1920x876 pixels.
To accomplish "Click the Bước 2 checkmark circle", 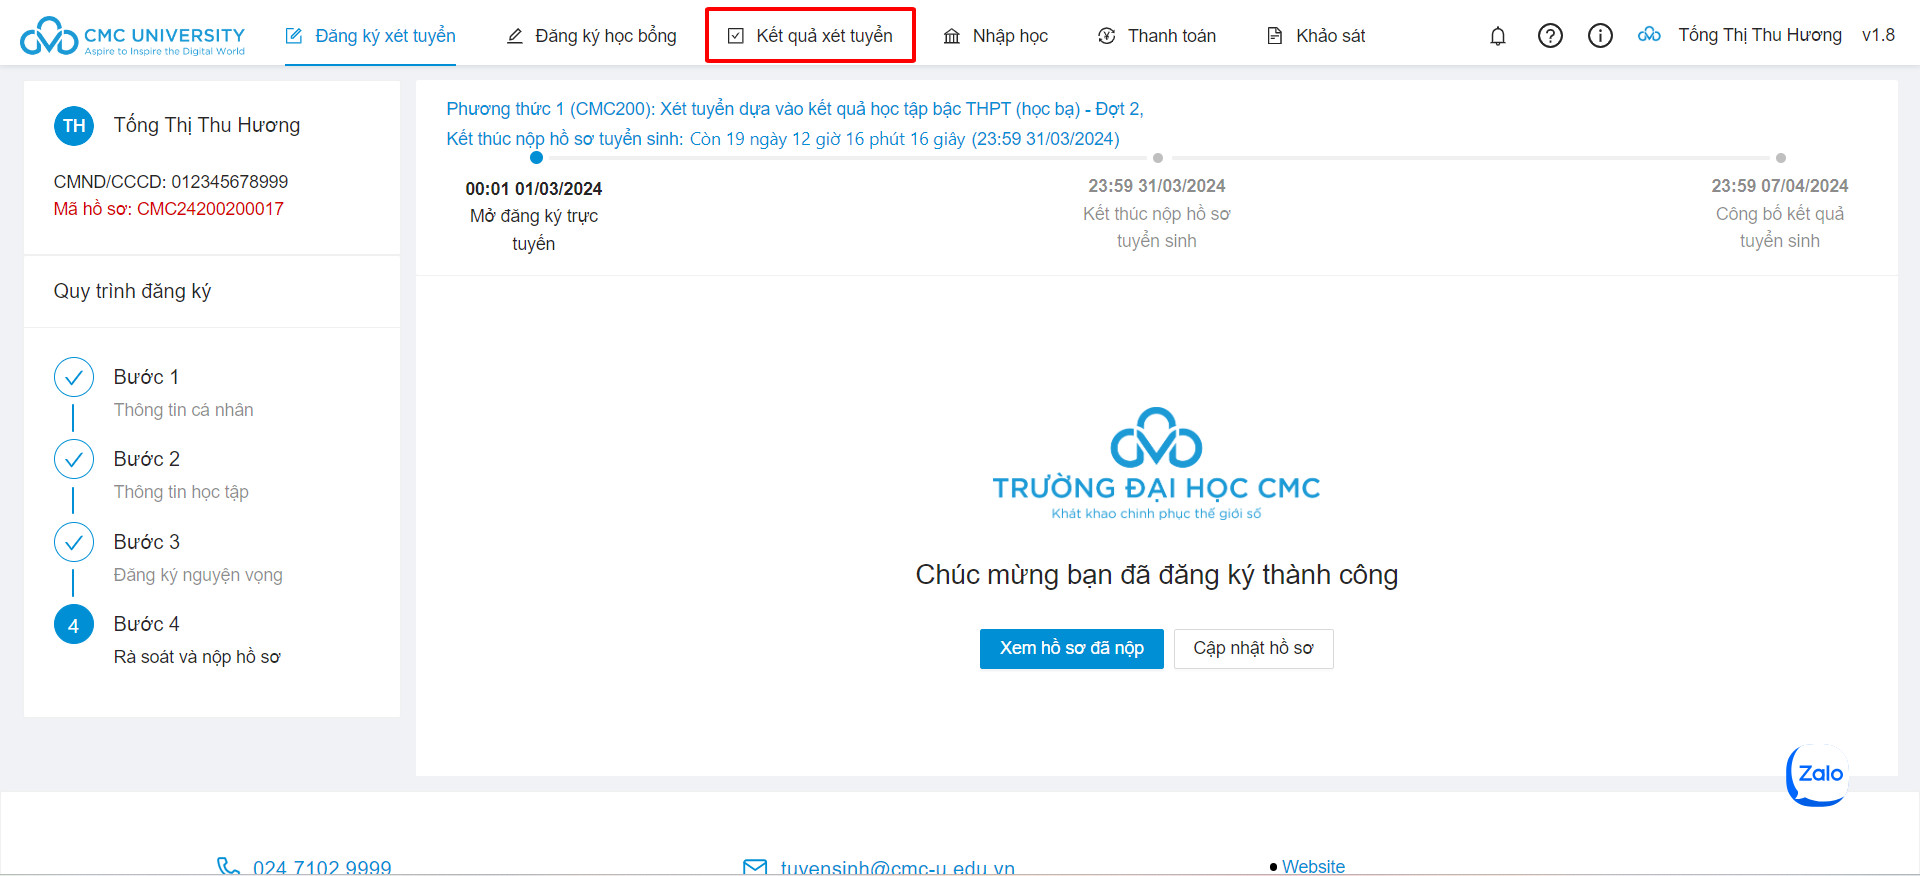I will 74,459.
